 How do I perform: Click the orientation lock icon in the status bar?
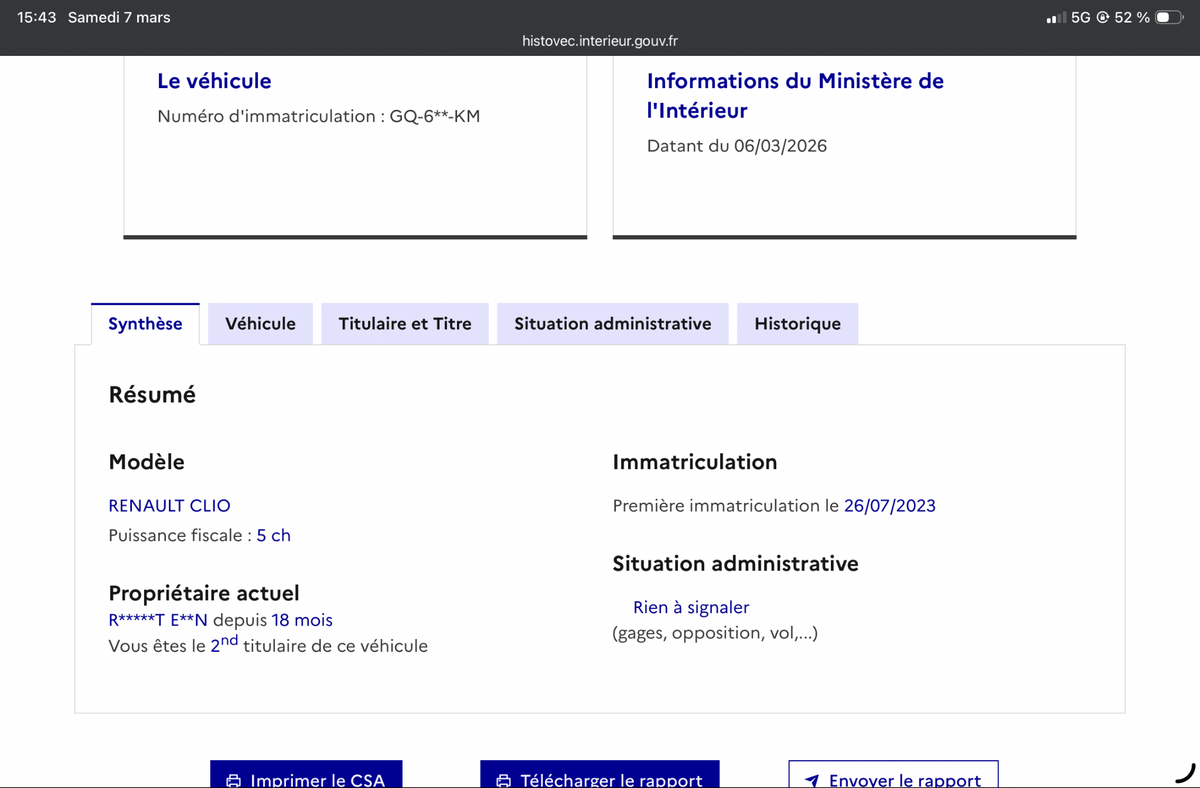tap(1102, 16)
